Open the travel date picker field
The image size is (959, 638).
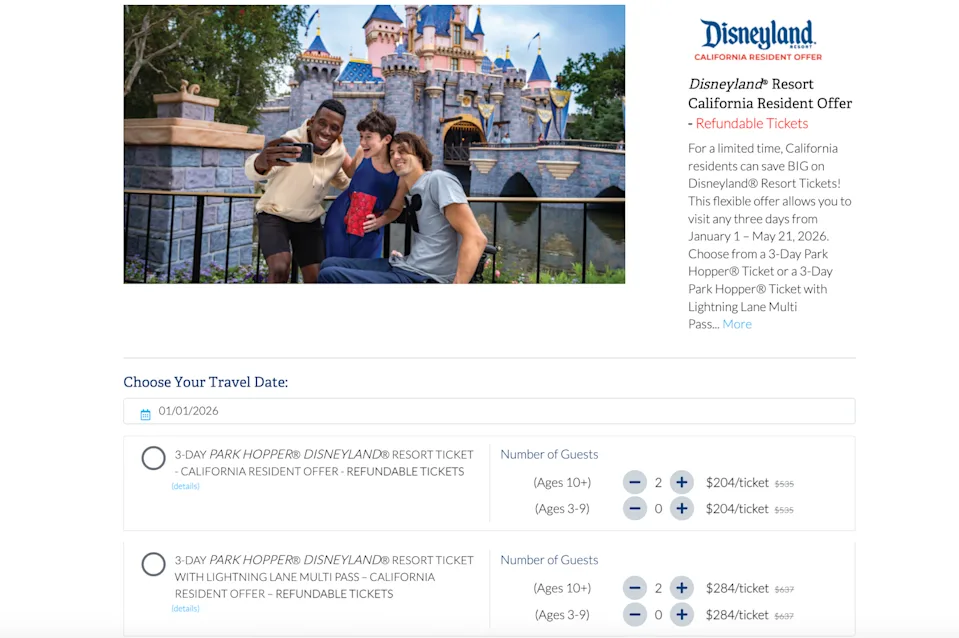(400, 411)
